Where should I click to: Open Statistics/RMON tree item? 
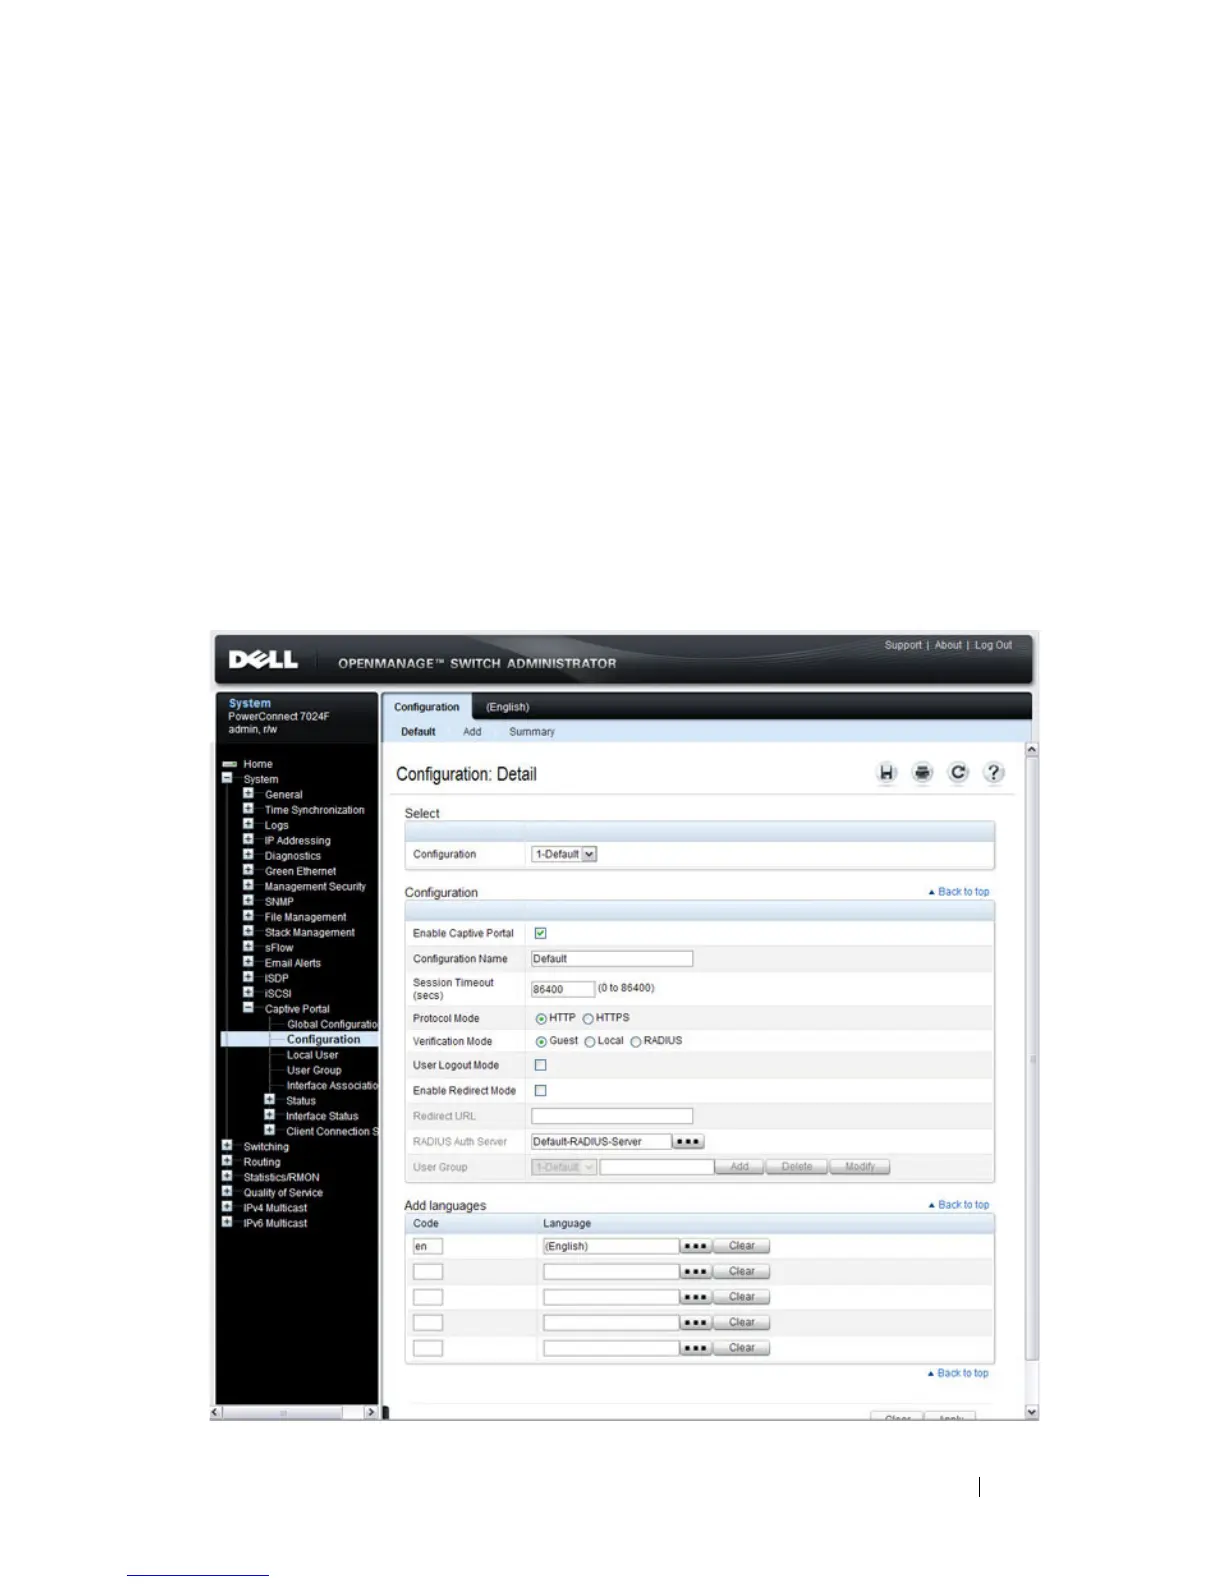[x=282, y=1177]
